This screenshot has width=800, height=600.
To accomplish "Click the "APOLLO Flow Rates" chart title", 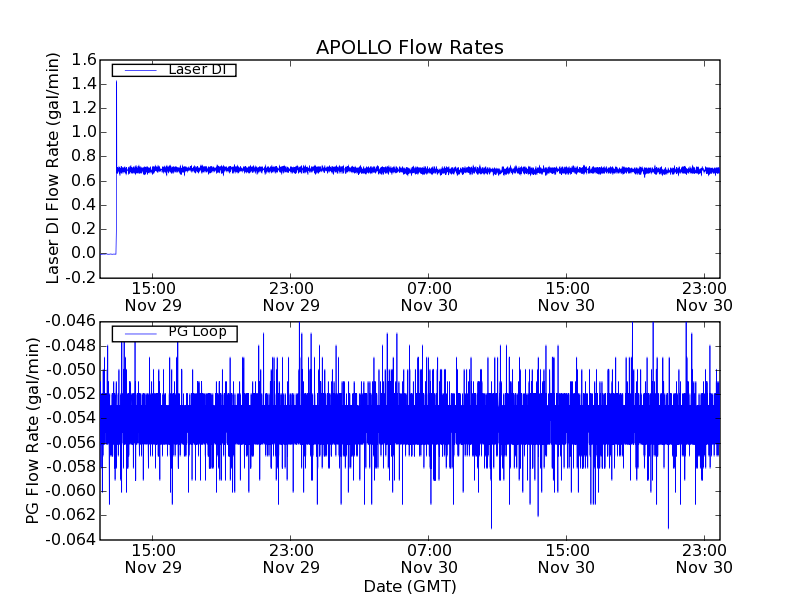I will tap(409, 48).
